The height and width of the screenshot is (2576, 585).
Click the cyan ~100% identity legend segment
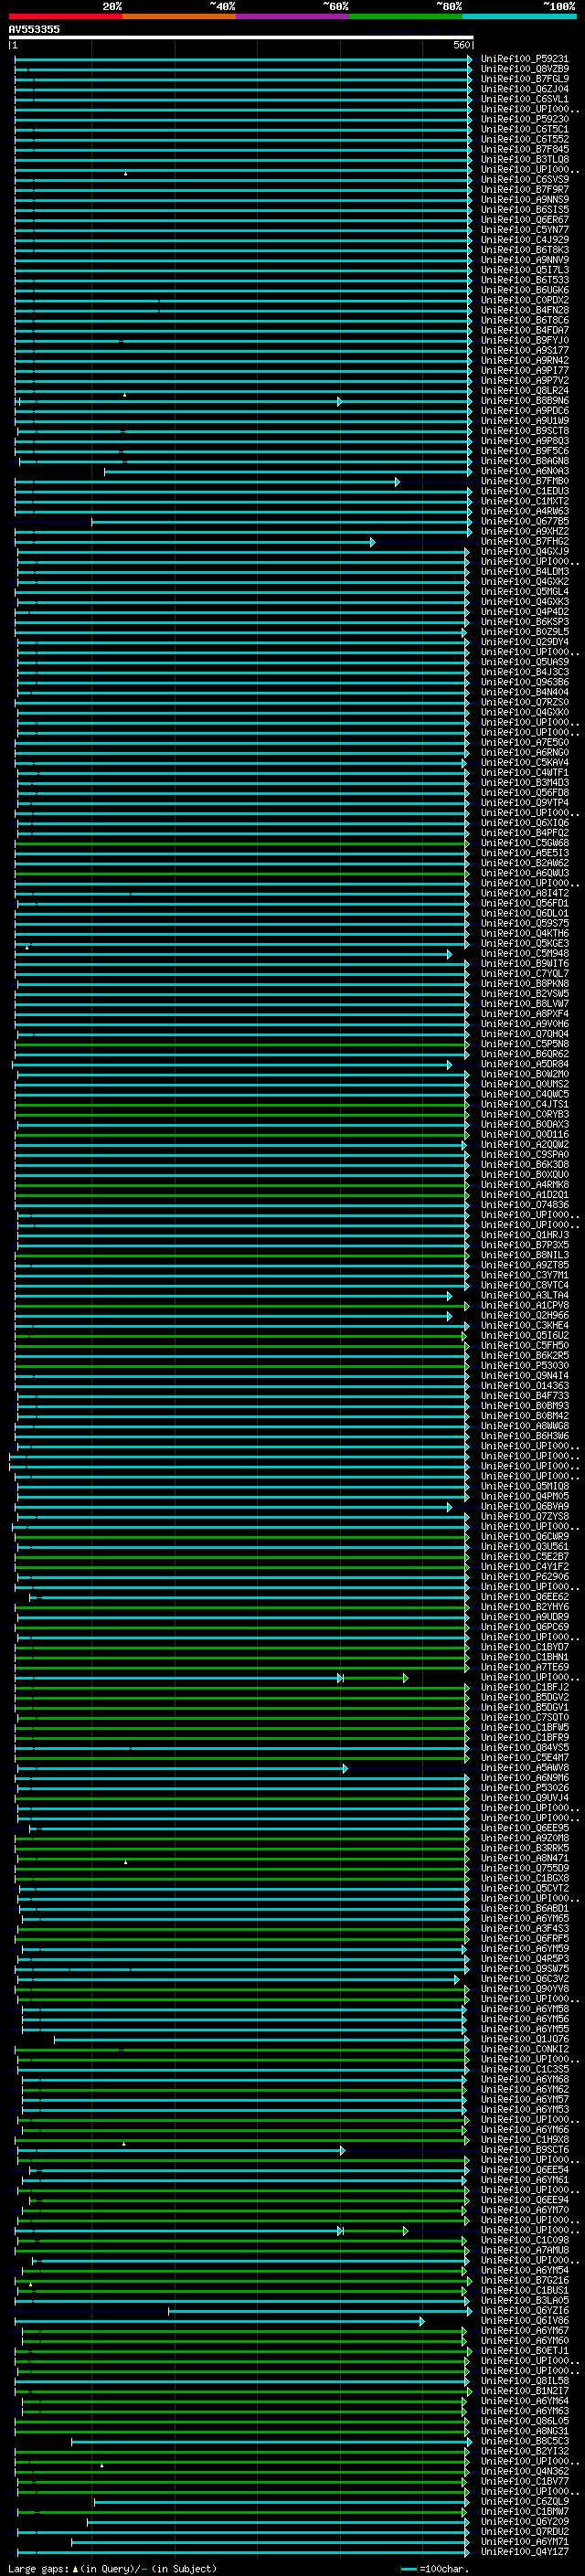[x=518, y=16]
